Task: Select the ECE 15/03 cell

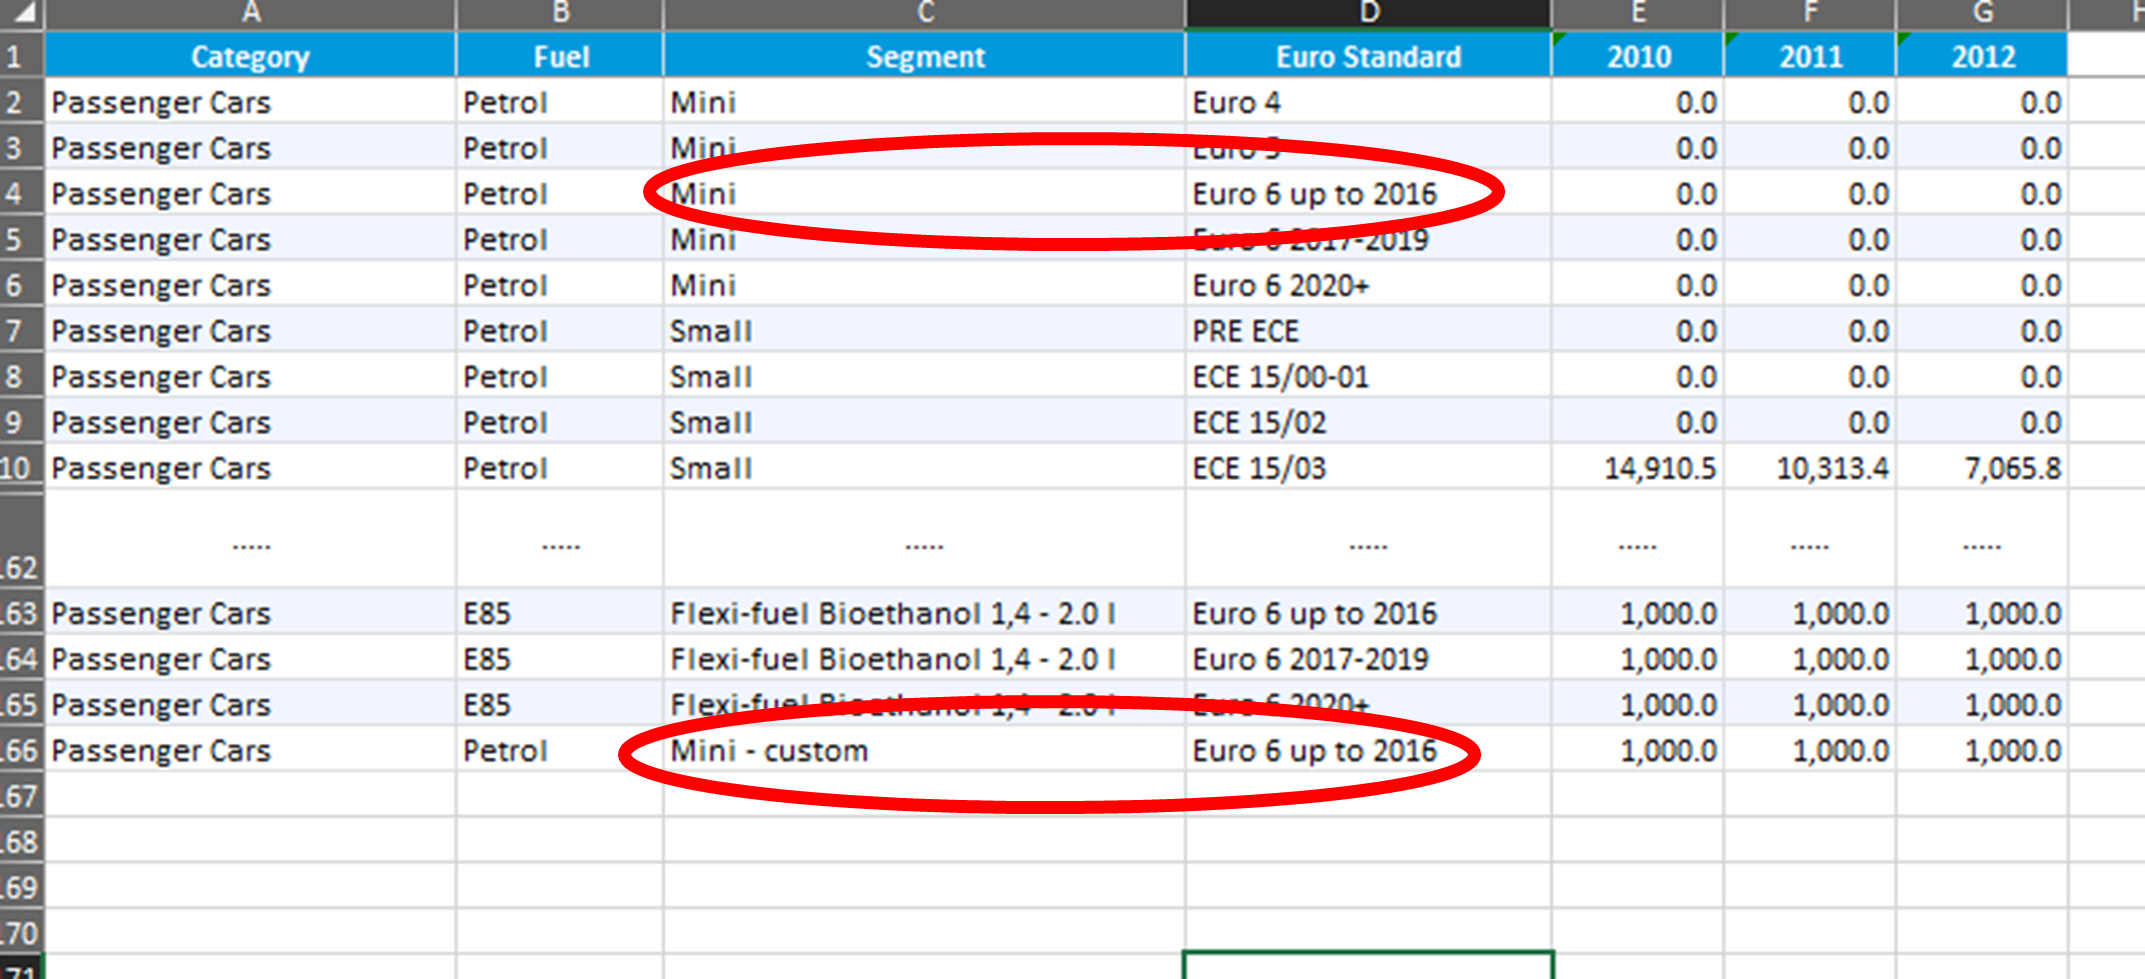Action: tap(1259, 469)
